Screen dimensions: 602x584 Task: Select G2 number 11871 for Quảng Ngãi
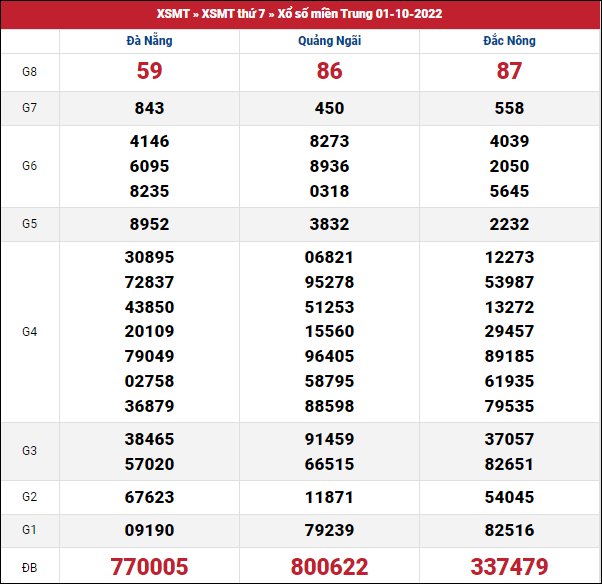point(329,497)
